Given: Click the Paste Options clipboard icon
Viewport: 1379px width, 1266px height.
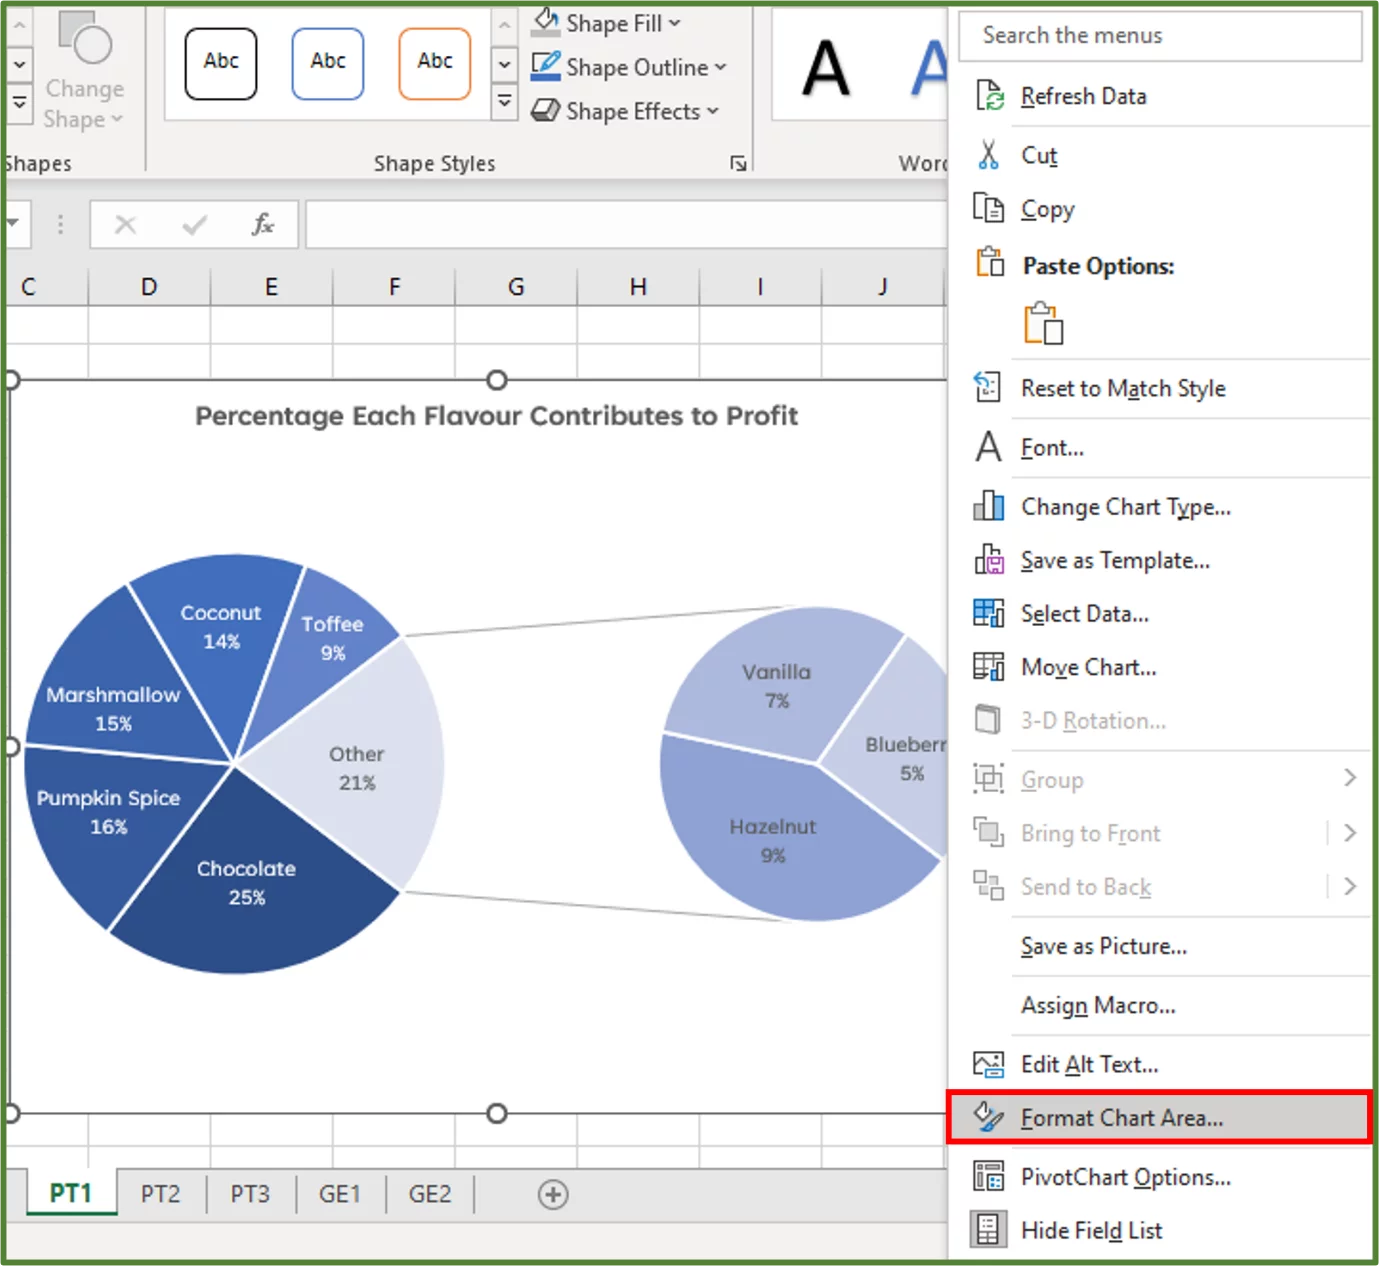Looking at the screenshot, I should click(x=990, y=261).
